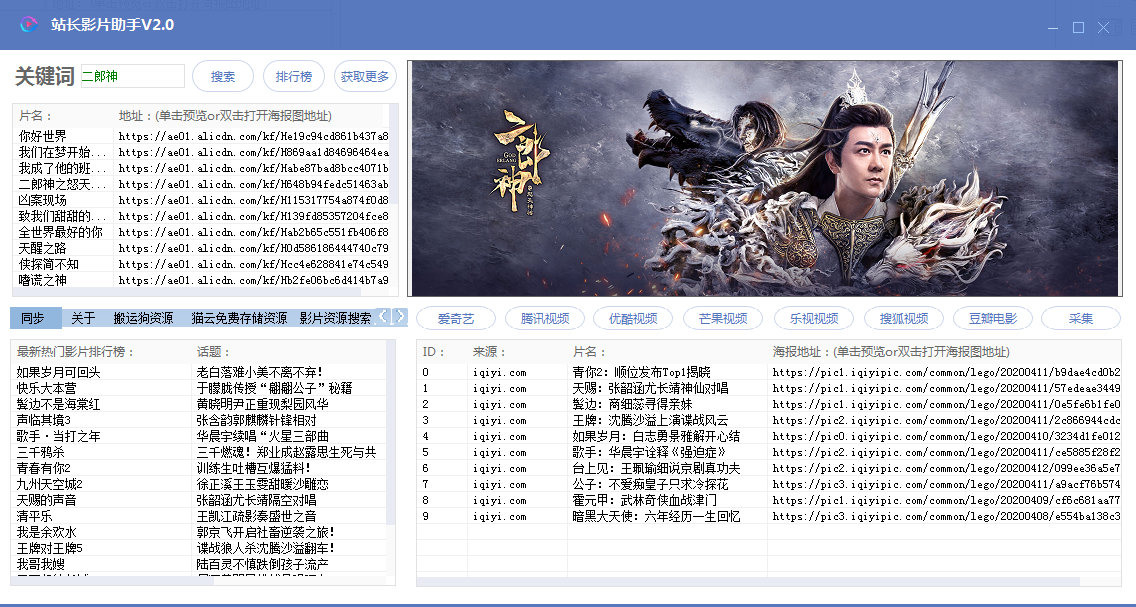
Task: Click 清平乐 in ranking list
Action: [34, 516]
